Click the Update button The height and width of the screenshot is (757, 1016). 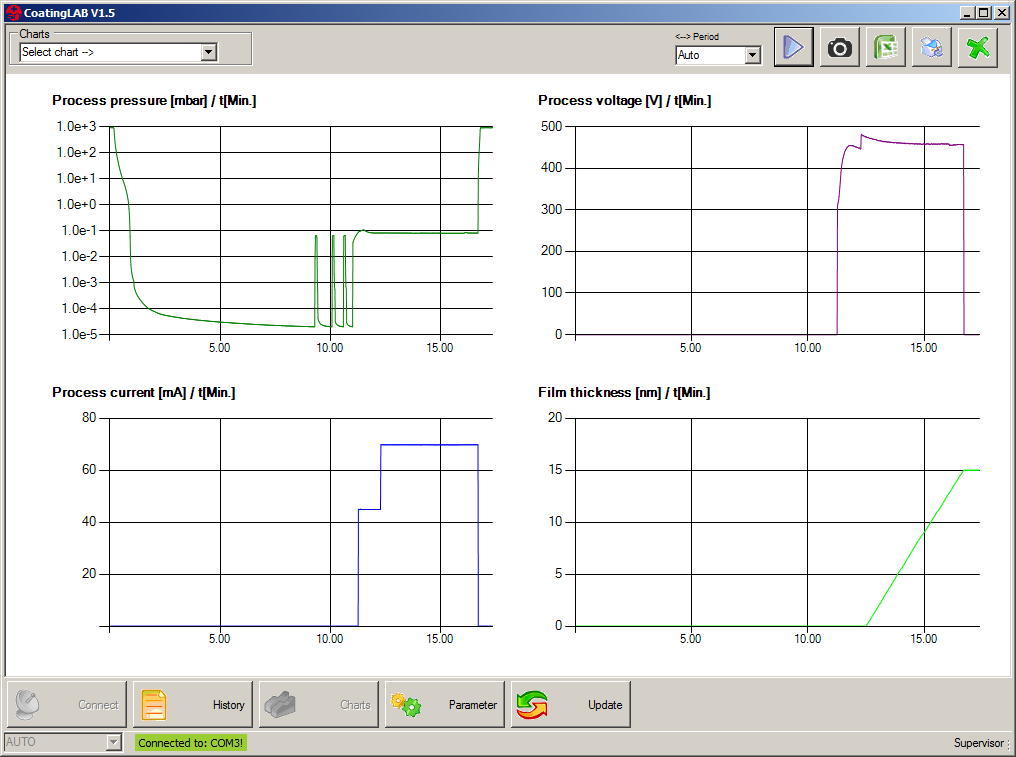coord(570,705)
